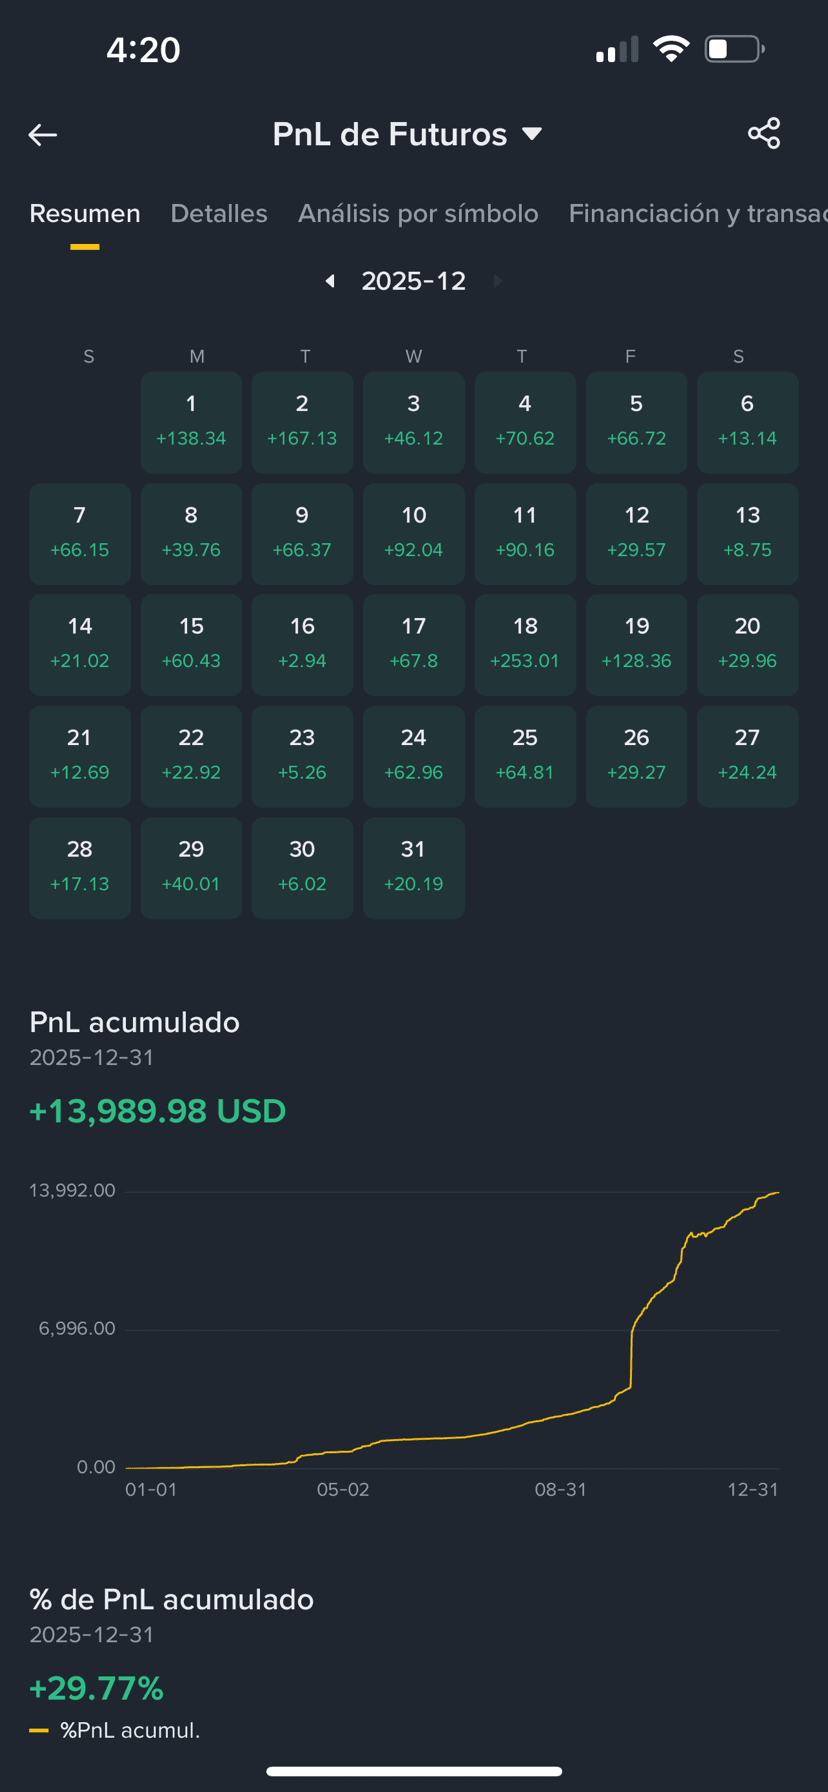828x1792 pixels.
Task: Switch to the Detalles tab
Action: (219, 213)
